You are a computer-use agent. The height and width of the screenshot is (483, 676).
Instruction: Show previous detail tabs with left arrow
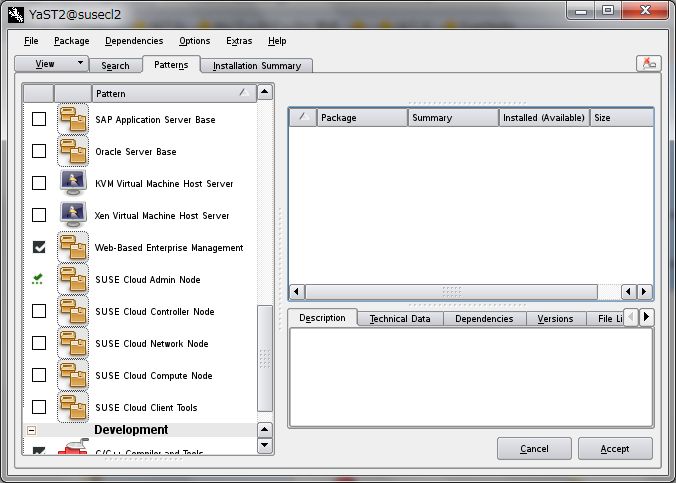pos(631,317)
